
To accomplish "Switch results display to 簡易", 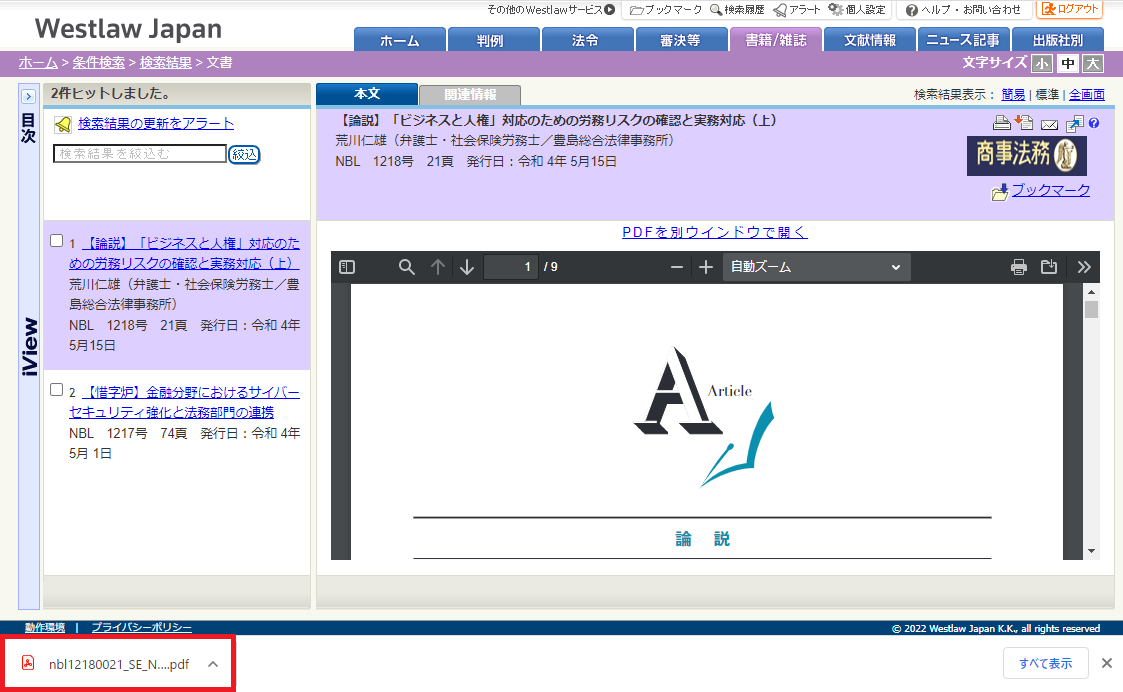I will [1013, 95].
